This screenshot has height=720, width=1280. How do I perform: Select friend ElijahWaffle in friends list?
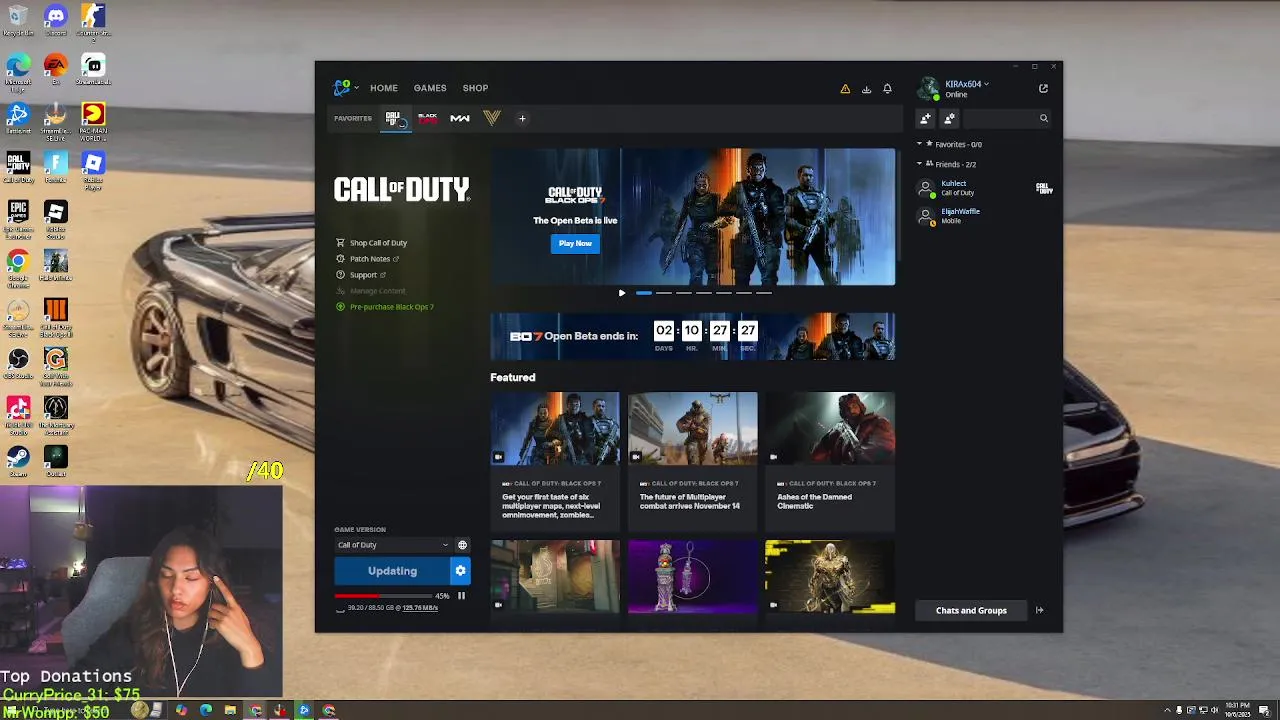coord(985,216)
